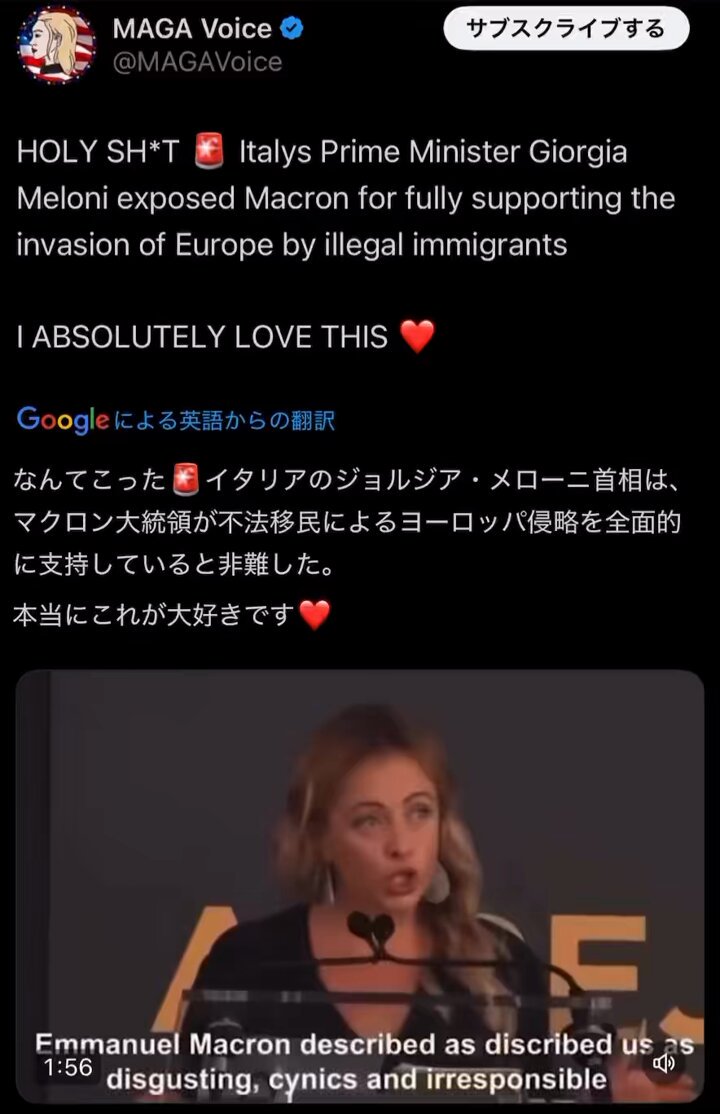
Task: Click the Google logo in translation label
Action: tap(63, 419)
